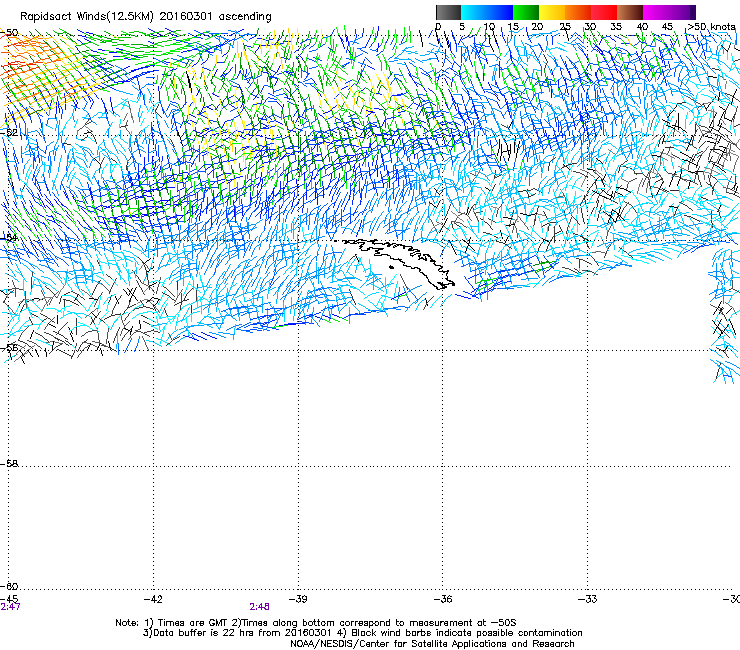
Task: Click the red 30-35 knots legend swatch
Action: (x=604, y=12)
